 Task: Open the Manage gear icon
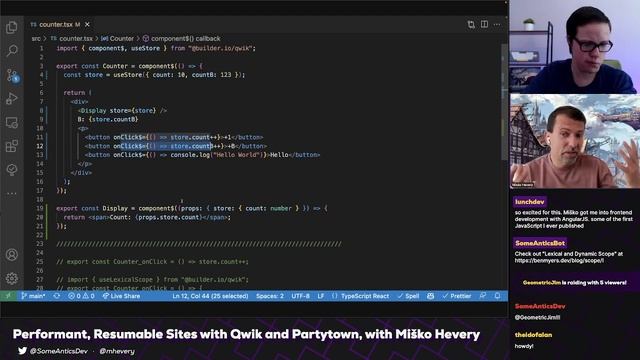[x=12, y=278]
